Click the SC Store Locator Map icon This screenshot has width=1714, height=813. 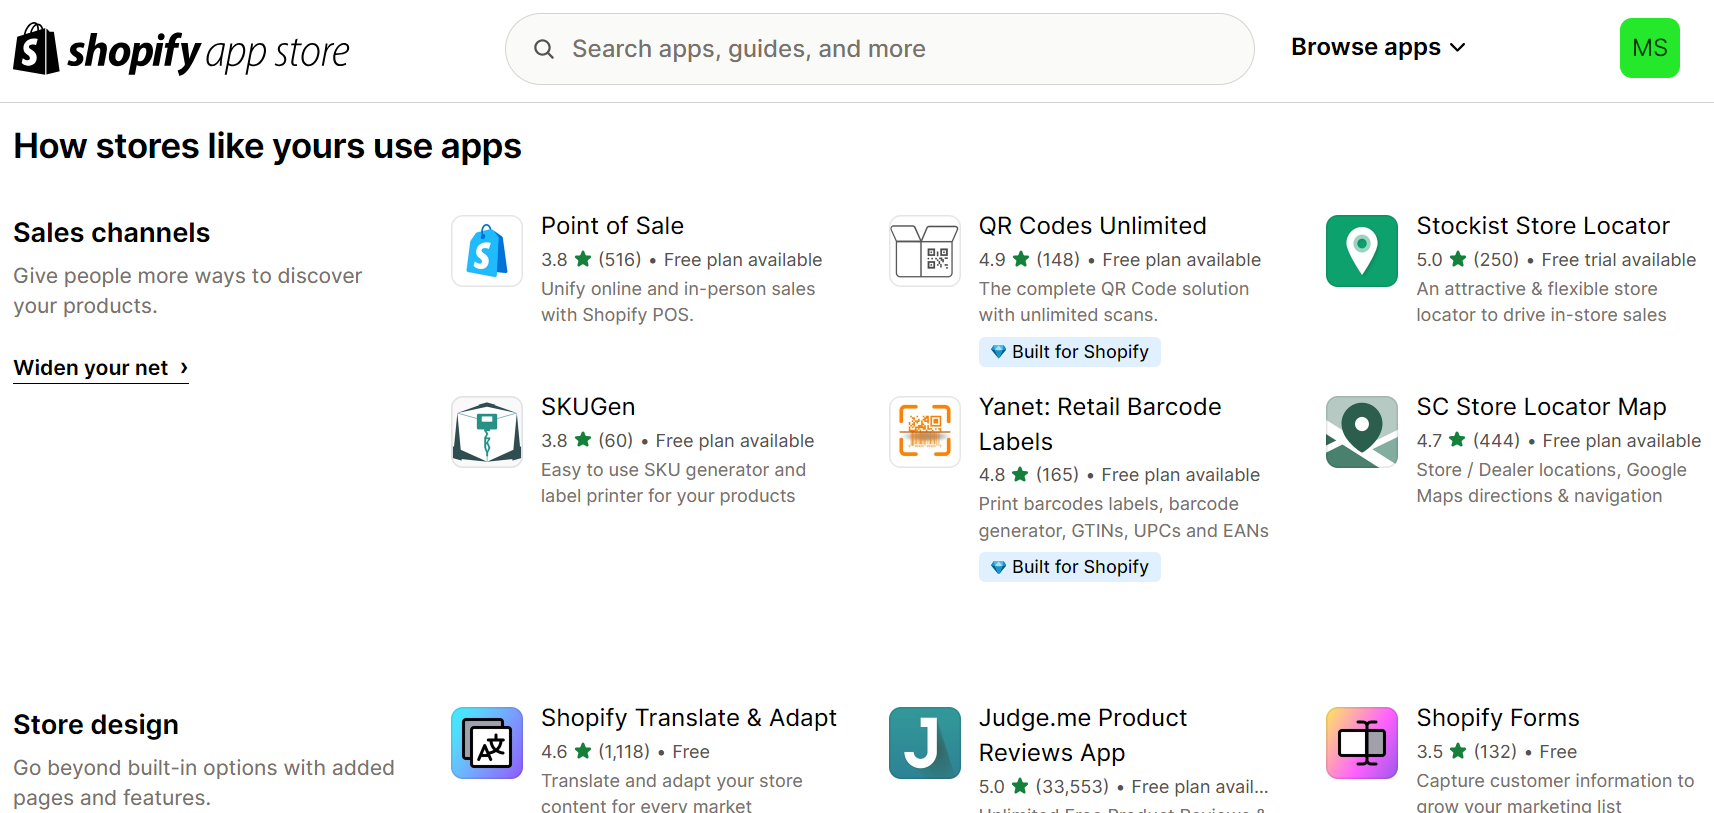1361,432
